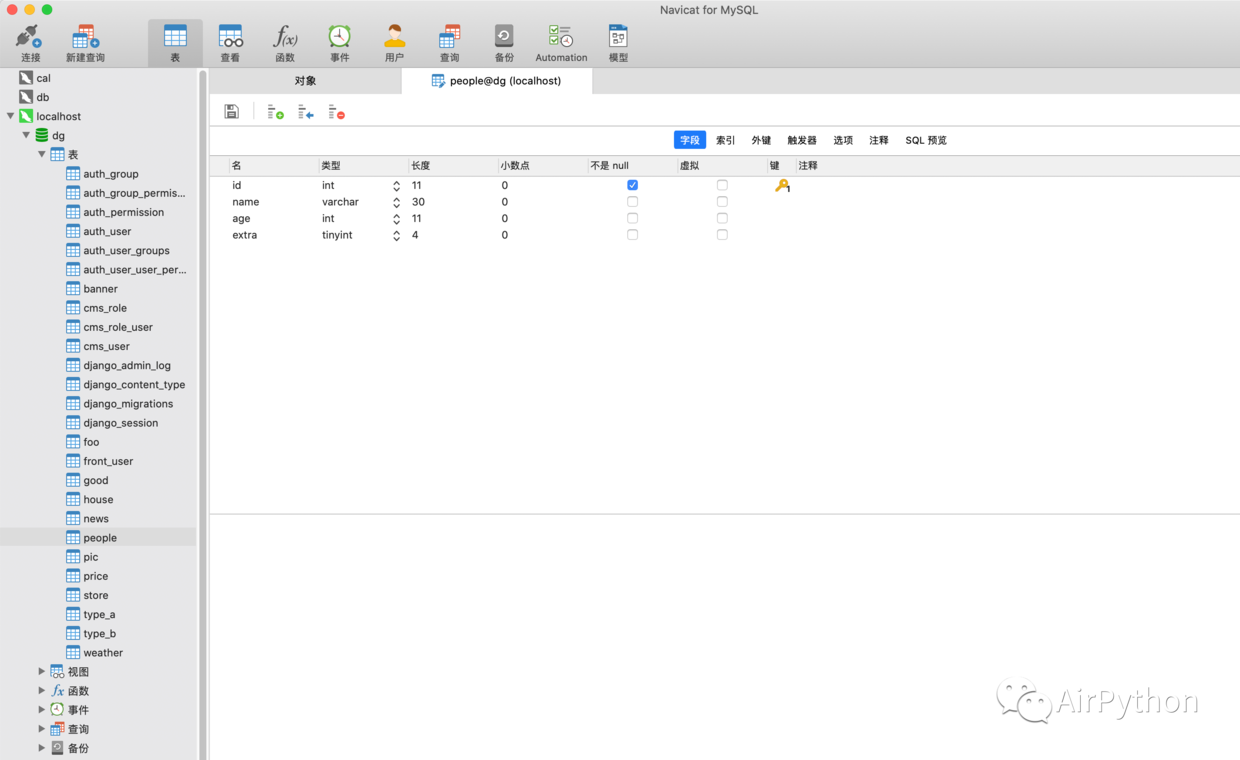This screenshot has width=1240, height=760.
Task: Open type dropdown for name field
Action: coord(396,202)
